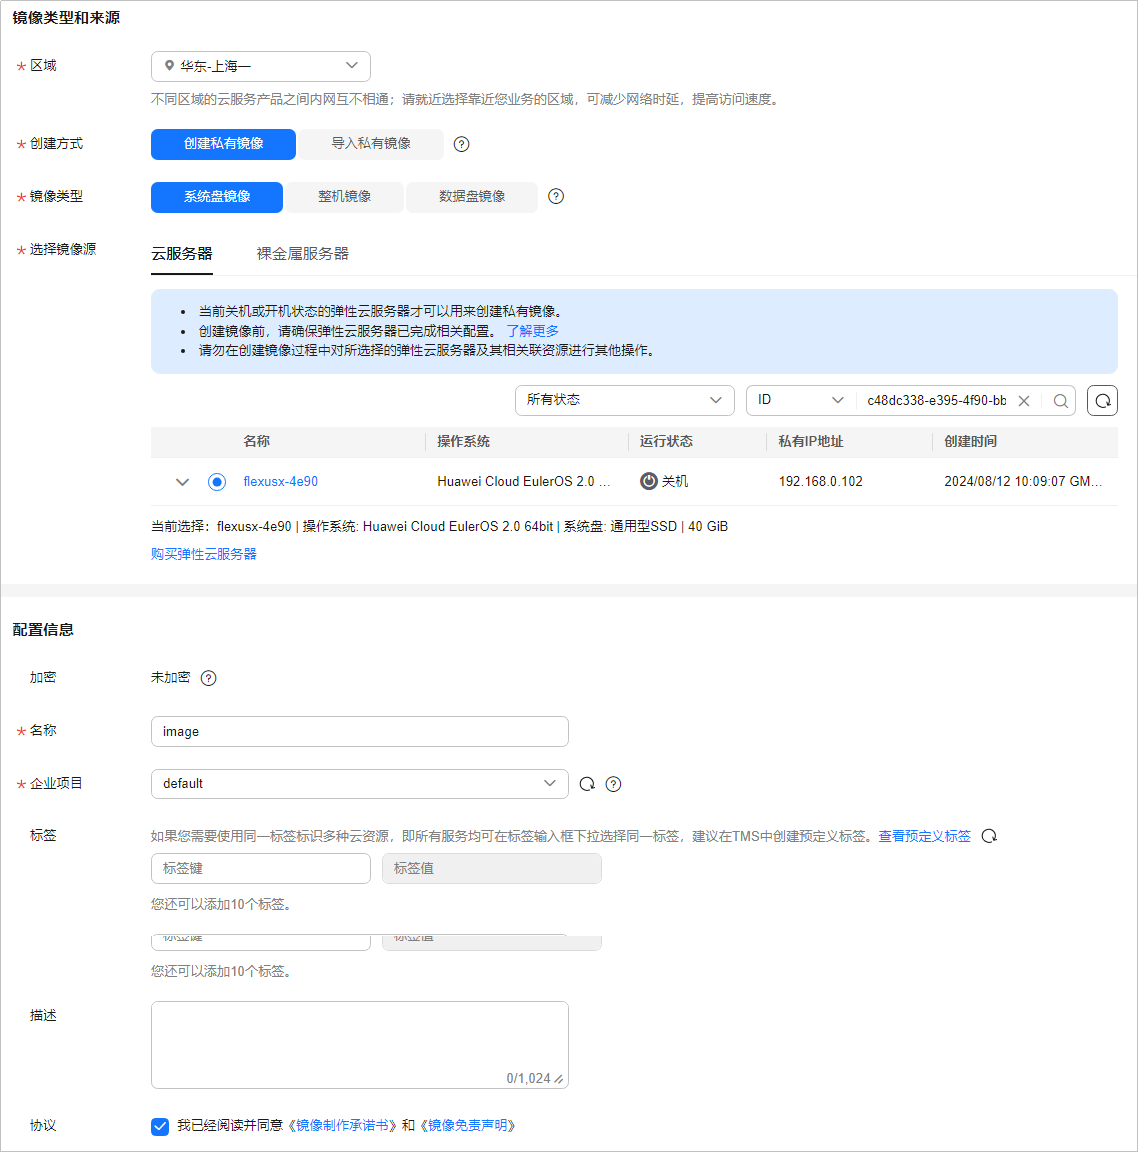Open the ID search type dropdown

point(801,400)
